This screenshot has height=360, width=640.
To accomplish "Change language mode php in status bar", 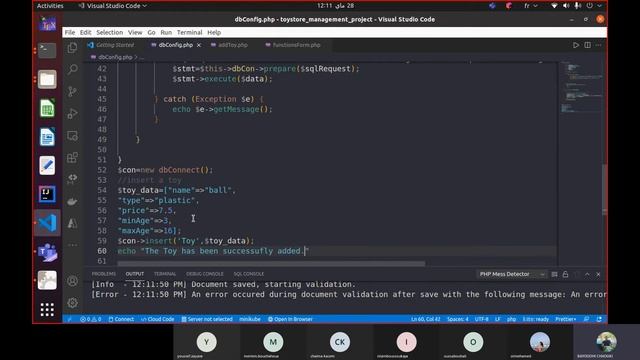I will (x=511, y=319).
